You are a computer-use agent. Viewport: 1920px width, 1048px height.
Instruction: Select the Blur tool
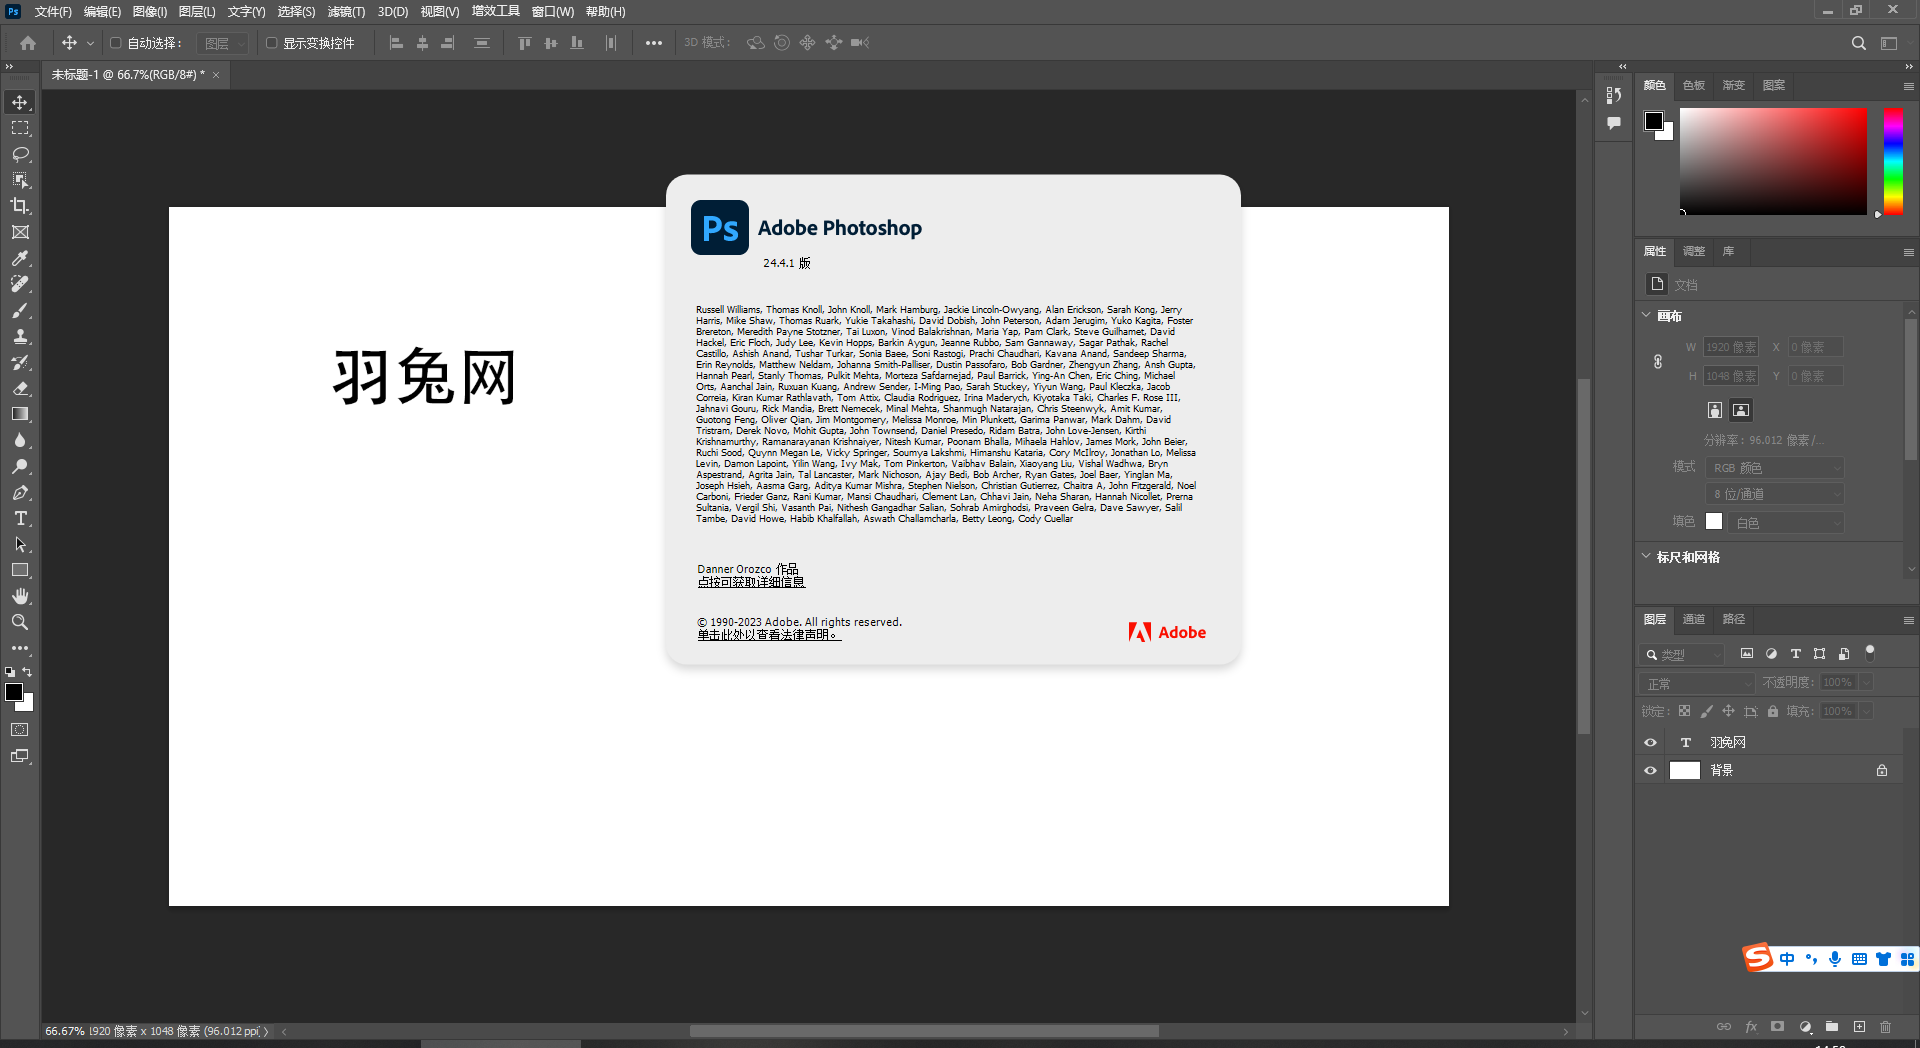pos(20,440)
